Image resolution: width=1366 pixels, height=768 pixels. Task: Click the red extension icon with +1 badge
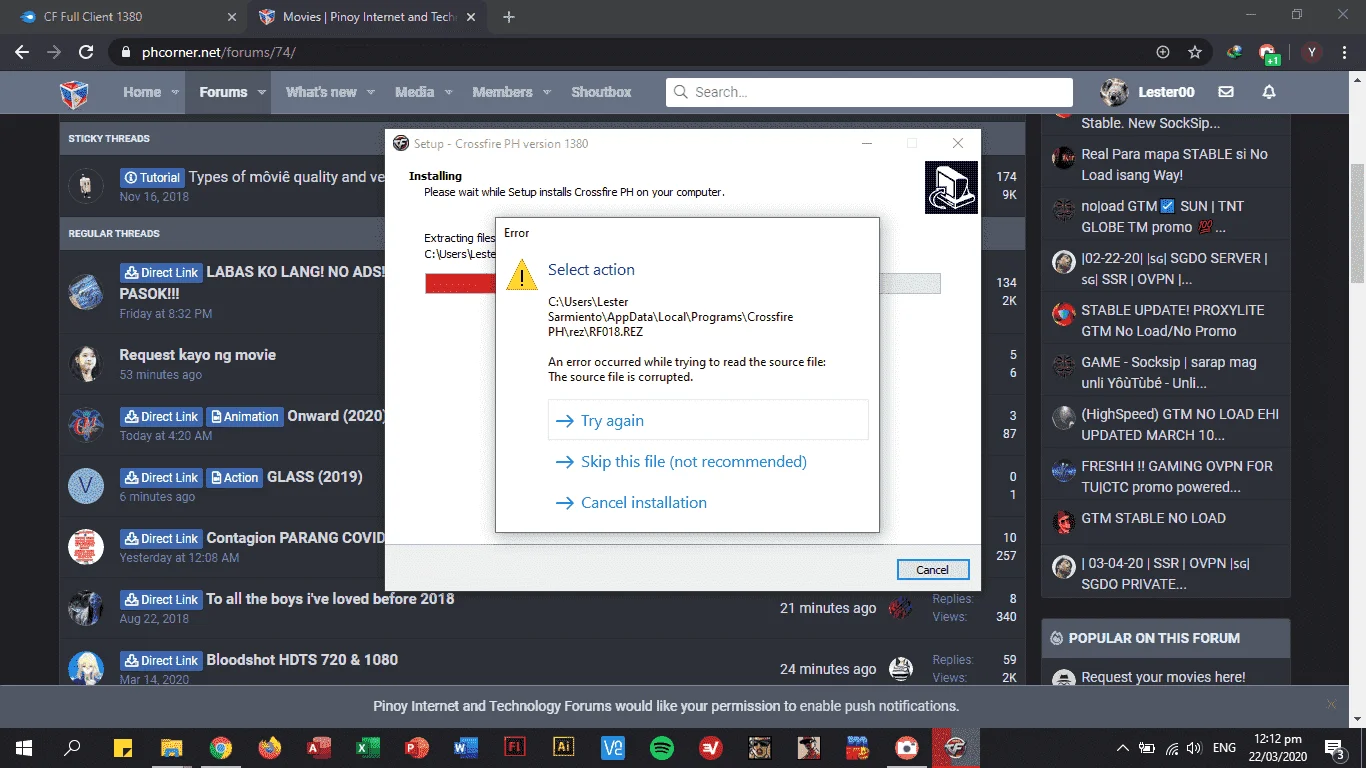click(1268, 53)
